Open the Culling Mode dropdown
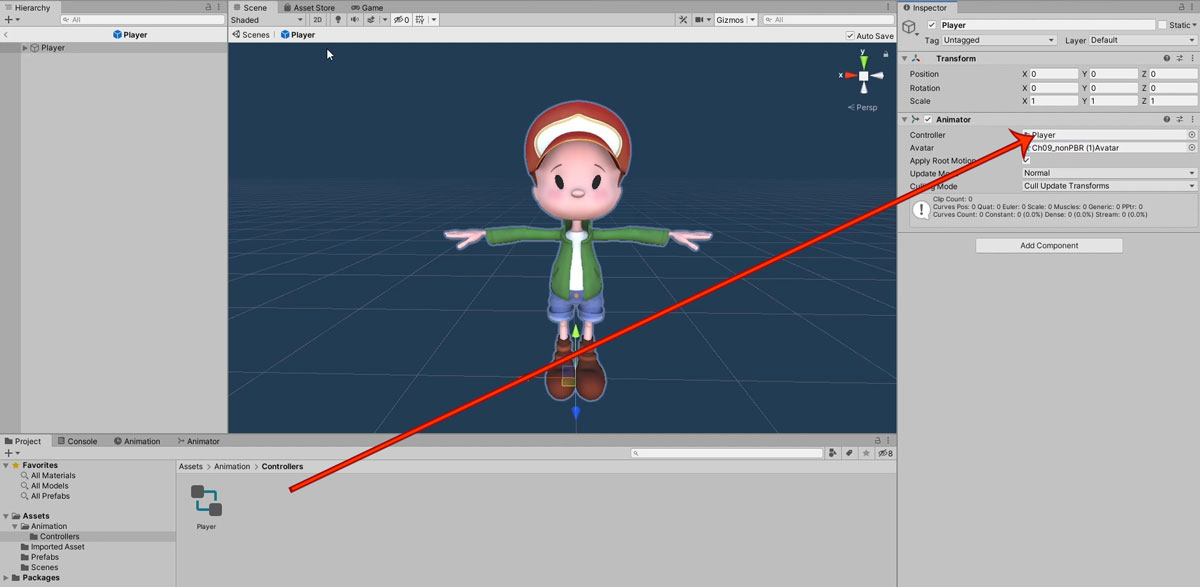Screen dimensions: 1200x587 tap(1108, 186)
